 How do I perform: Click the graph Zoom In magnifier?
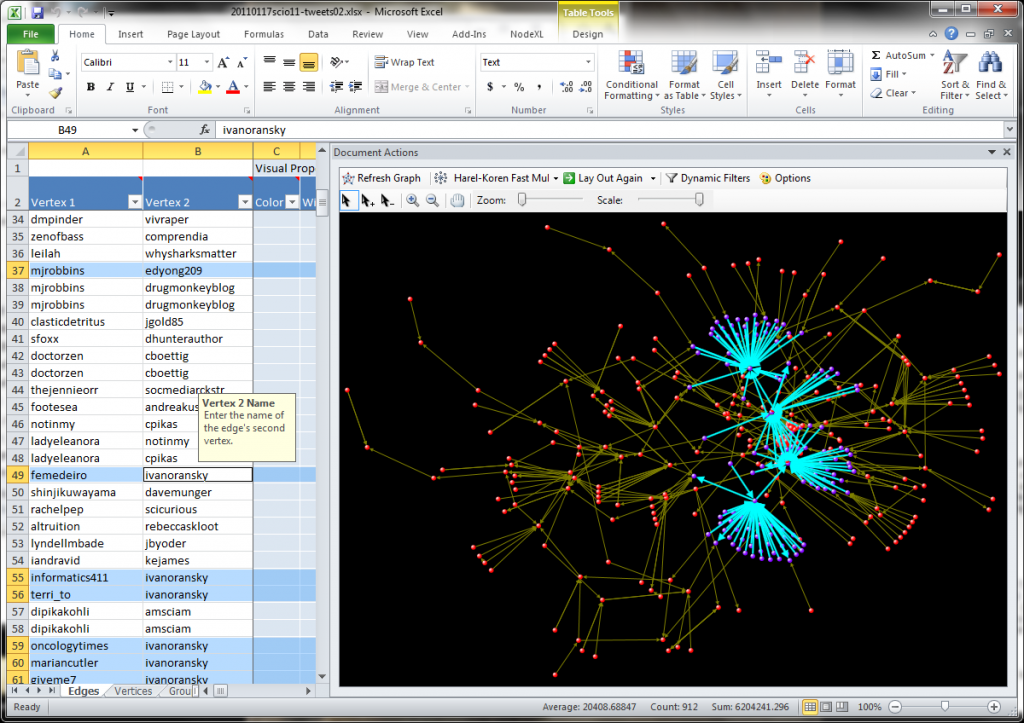[x=413, y=201]
